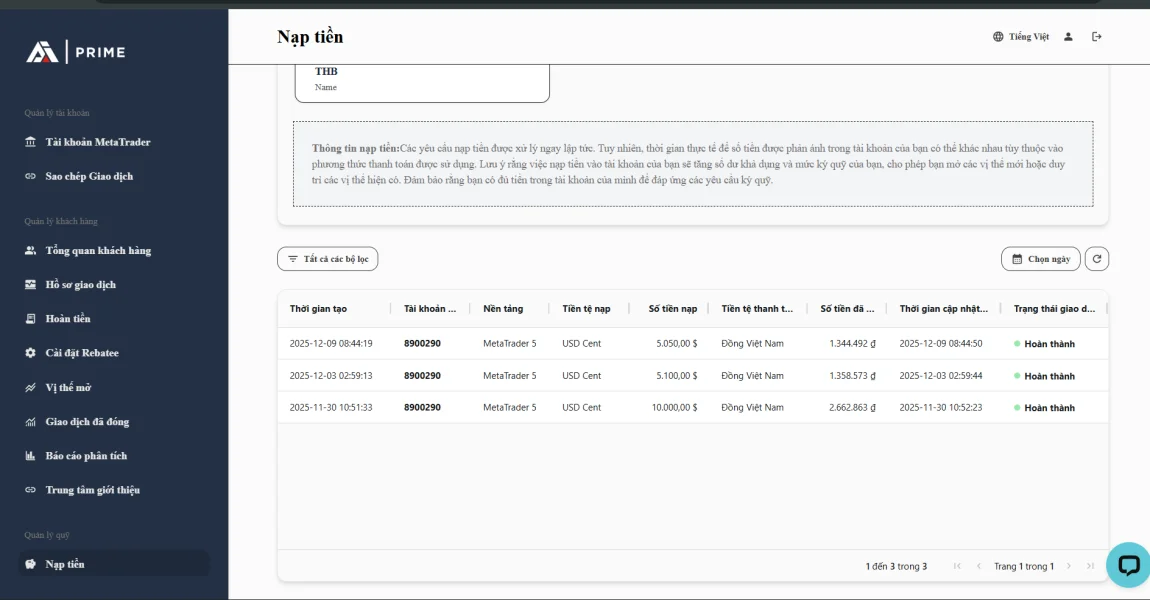Image resolution: width=1150 pixels, height=600 pixels.
Task: Refresh the deposit history table
Action: tap(1097, 259)
